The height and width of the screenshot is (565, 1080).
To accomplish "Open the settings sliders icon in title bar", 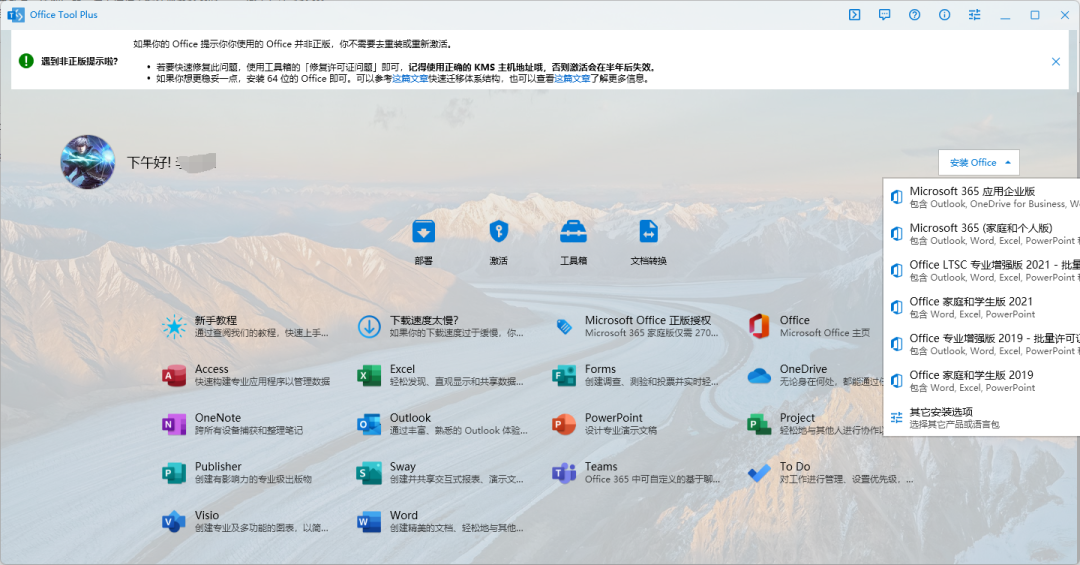I will click(975, 14).
